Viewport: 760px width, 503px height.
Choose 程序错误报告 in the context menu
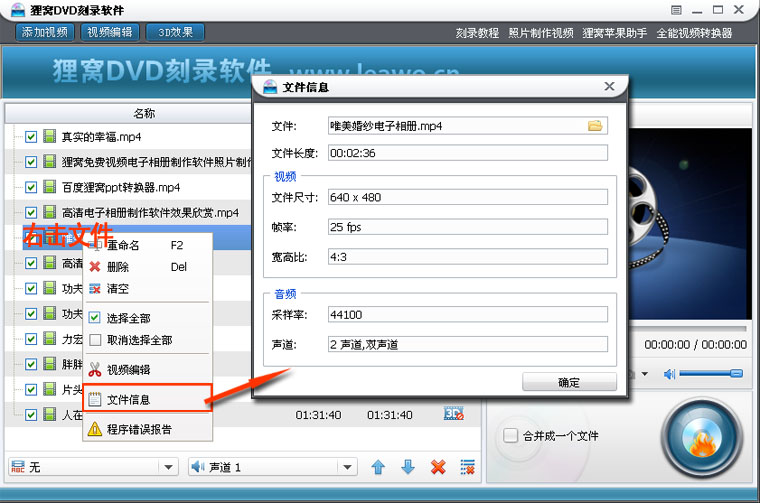[147, 429]
